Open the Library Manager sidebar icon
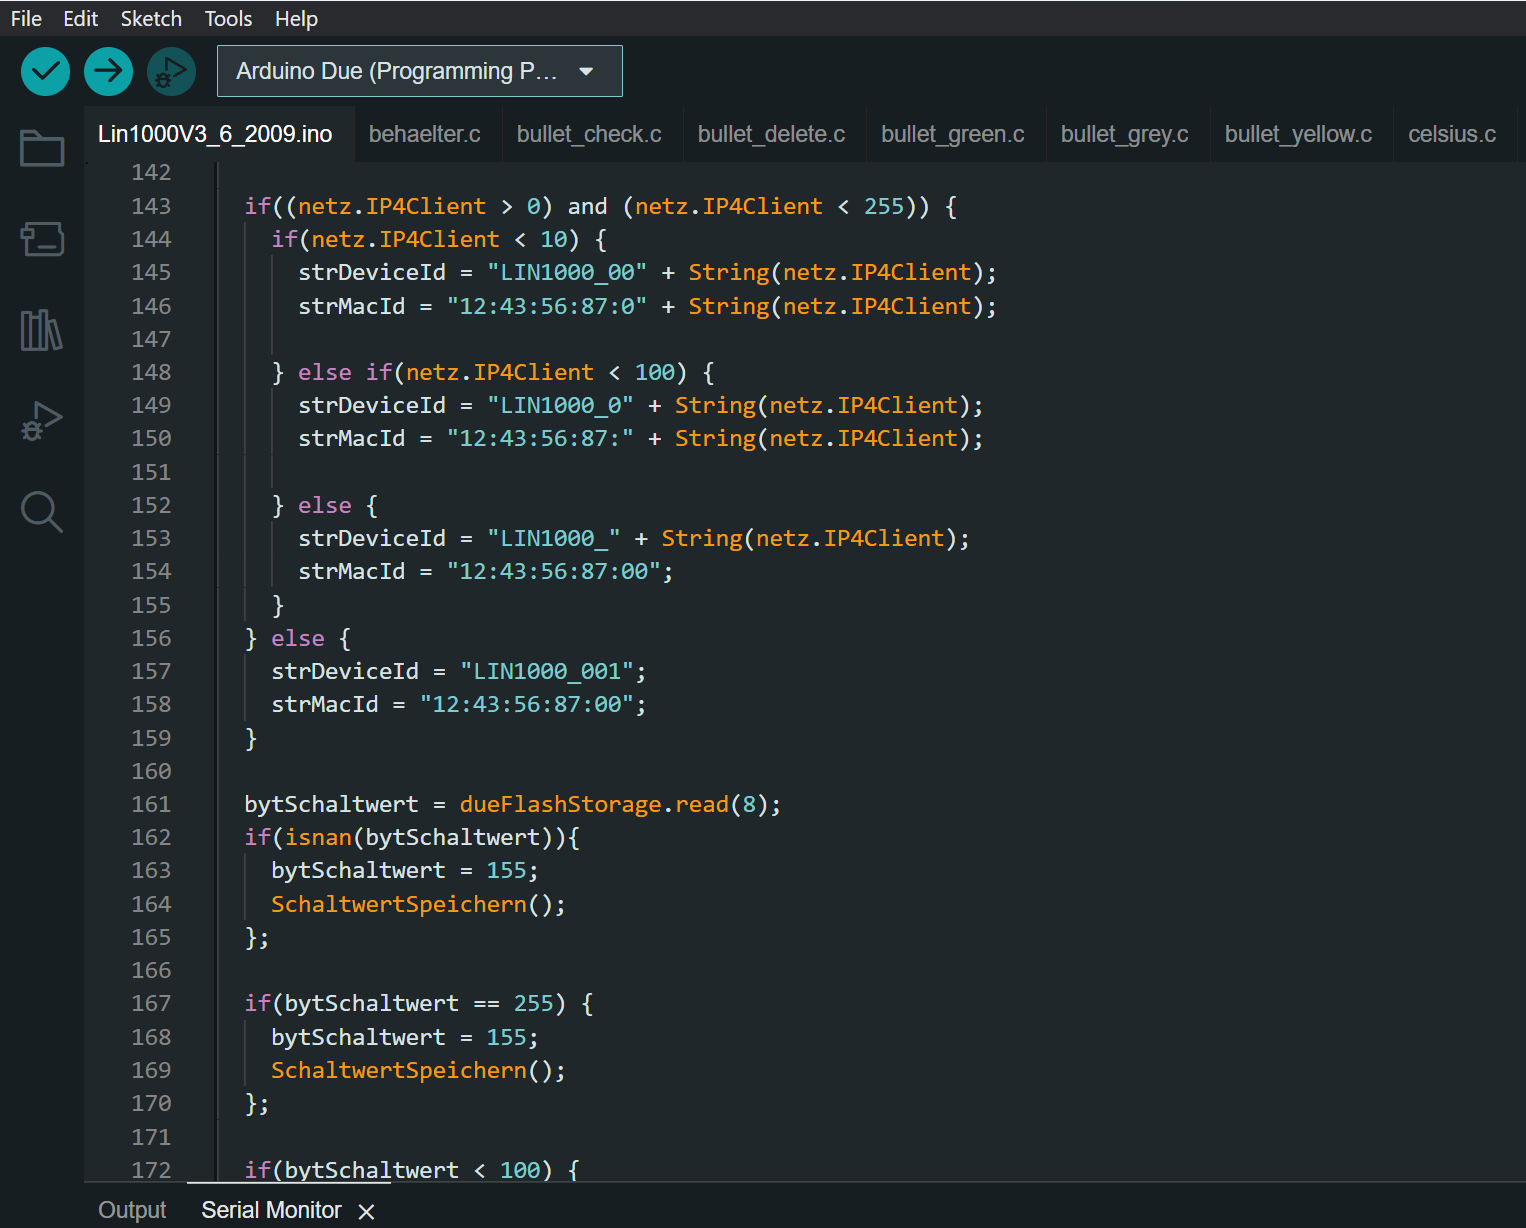Image resolution: width=1526 pixels, height=1228 pixels. pos(42,329)
